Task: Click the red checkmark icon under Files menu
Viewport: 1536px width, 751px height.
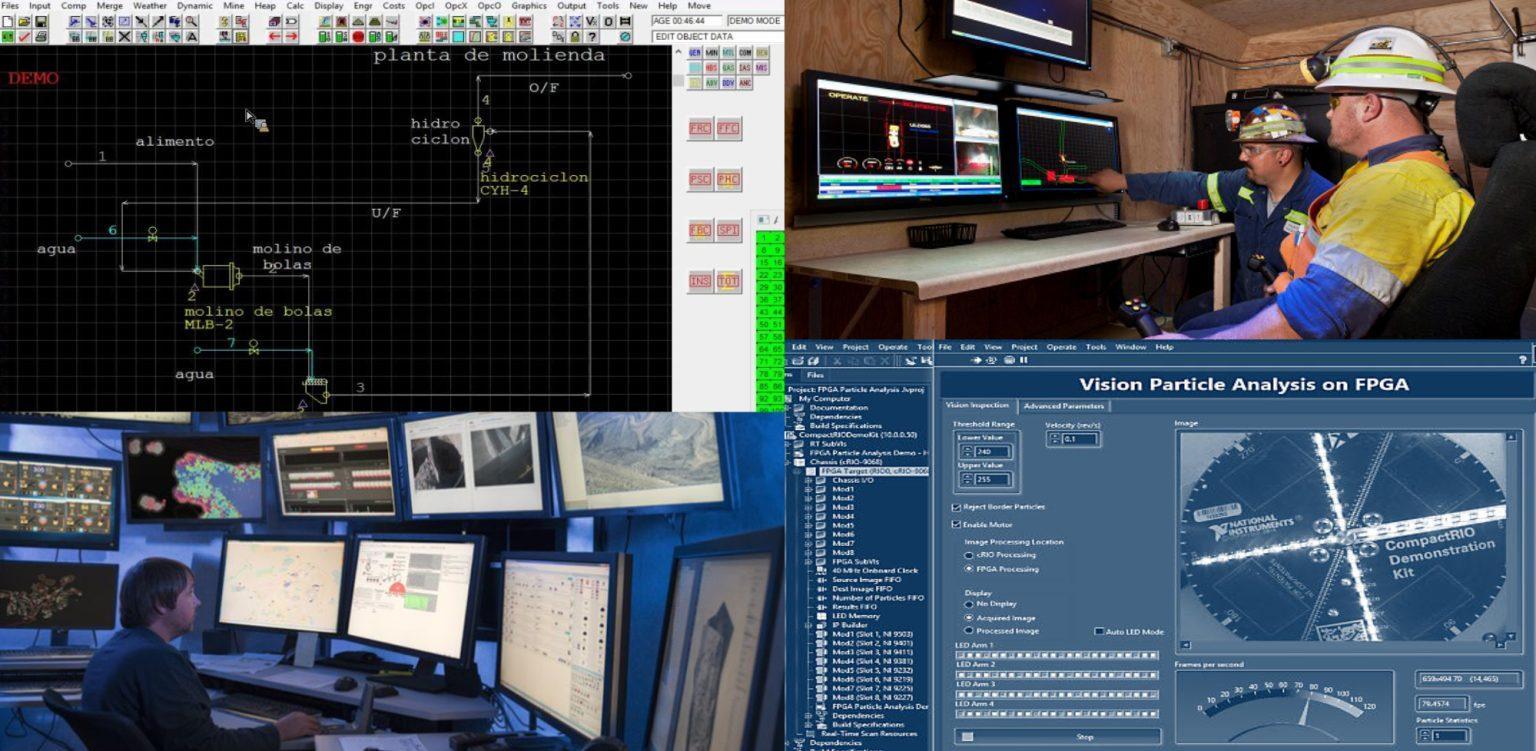Action: [x=22, y=37]
